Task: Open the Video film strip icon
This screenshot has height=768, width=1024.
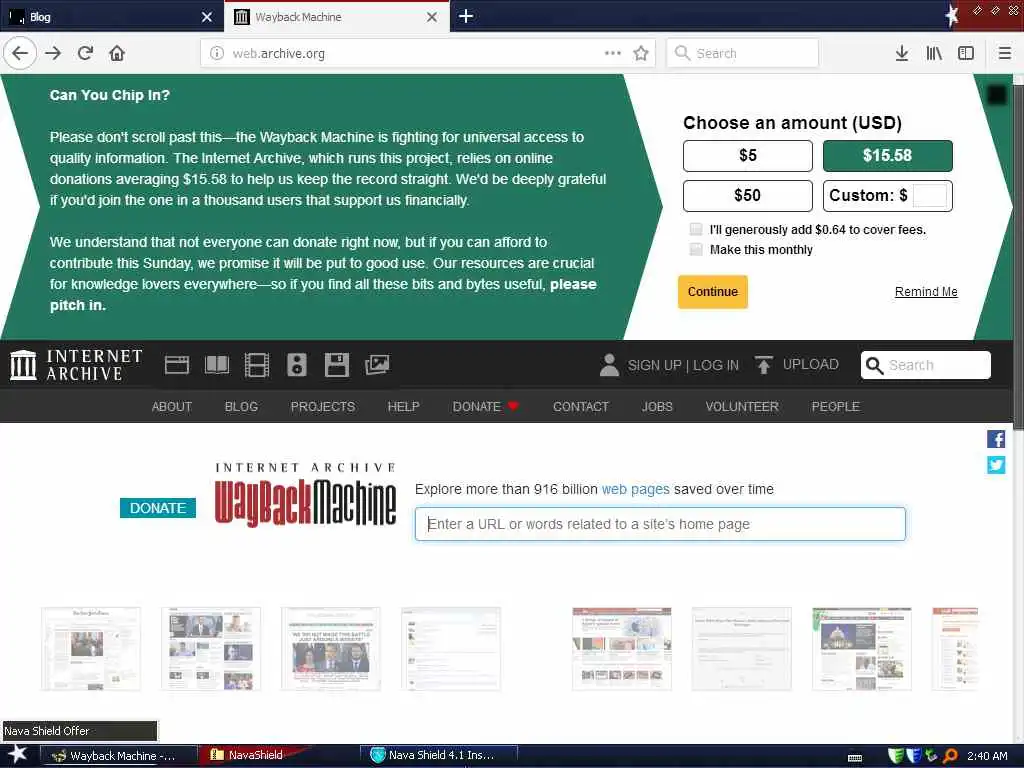Action: pyautogui.click(x=257, y=364)
